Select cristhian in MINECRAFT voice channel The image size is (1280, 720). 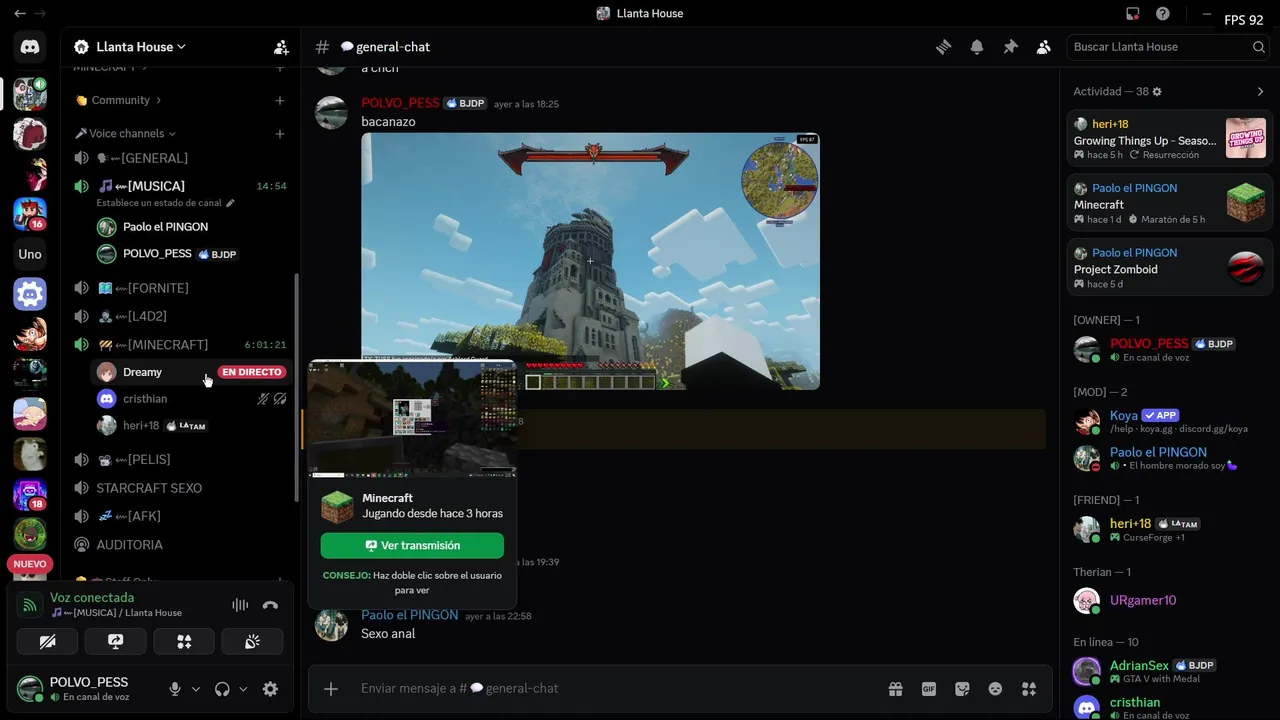(191, 399)
